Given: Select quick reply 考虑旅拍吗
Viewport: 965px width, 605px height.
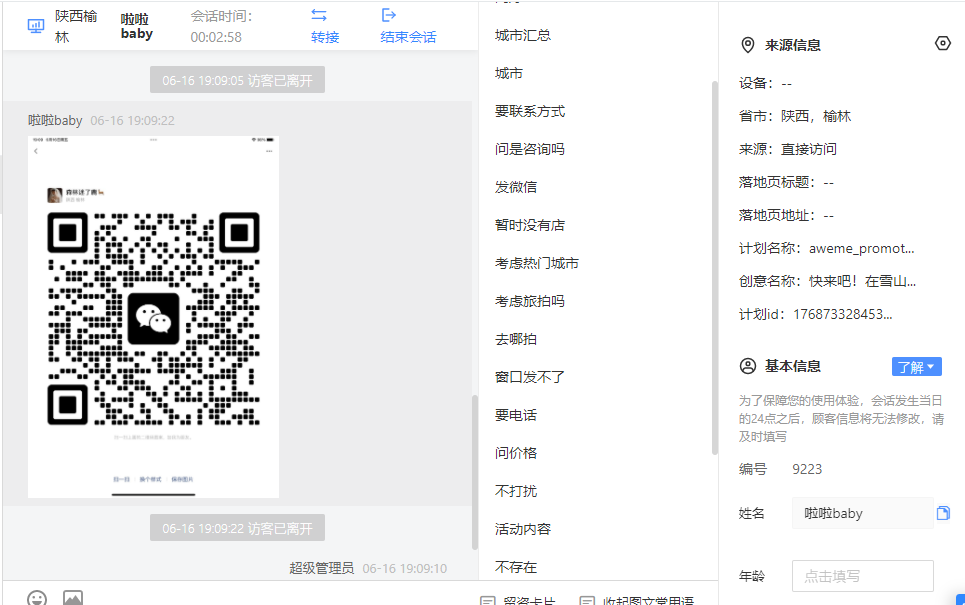Looking at the screenshot, I should pos(530,301).
